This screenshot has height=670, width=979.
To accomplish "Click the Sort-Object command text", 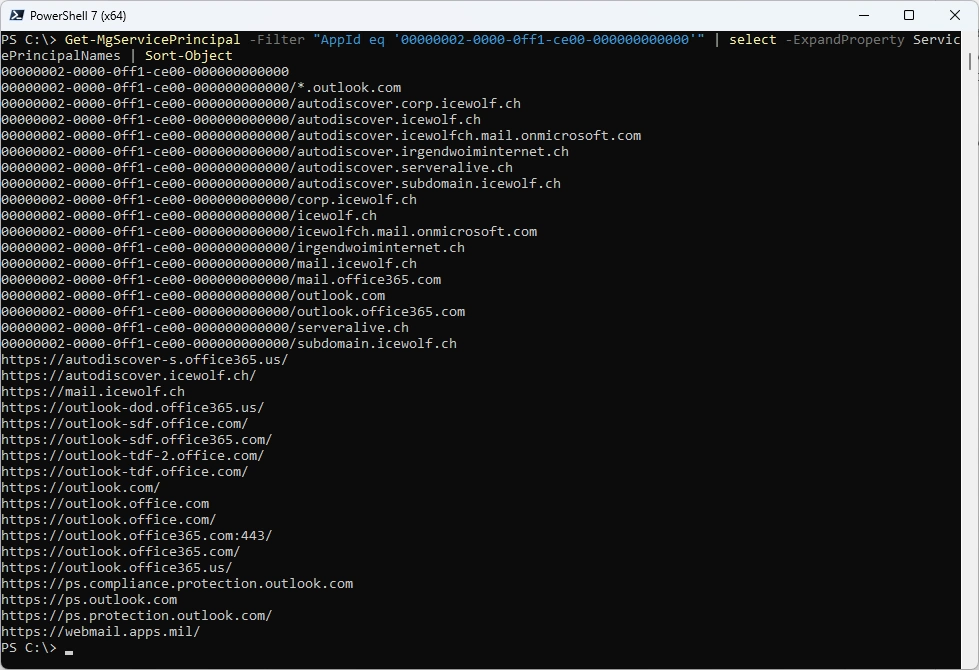I will 188,56.
